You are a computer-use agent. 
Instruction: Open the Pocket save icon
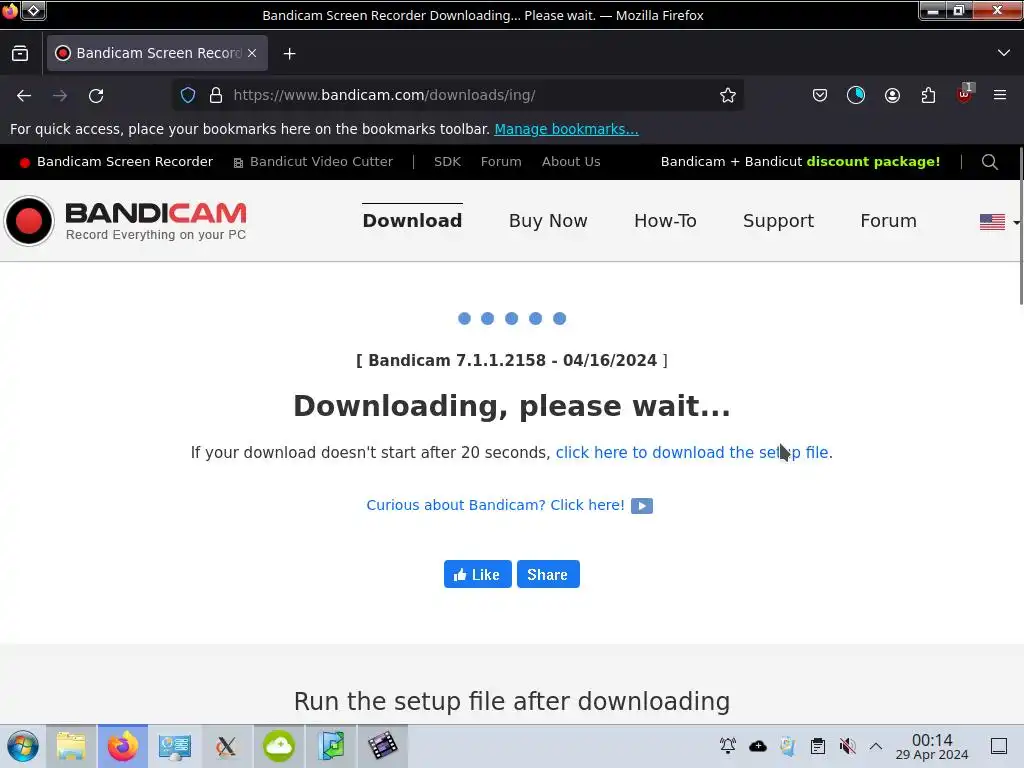[820, 95]
